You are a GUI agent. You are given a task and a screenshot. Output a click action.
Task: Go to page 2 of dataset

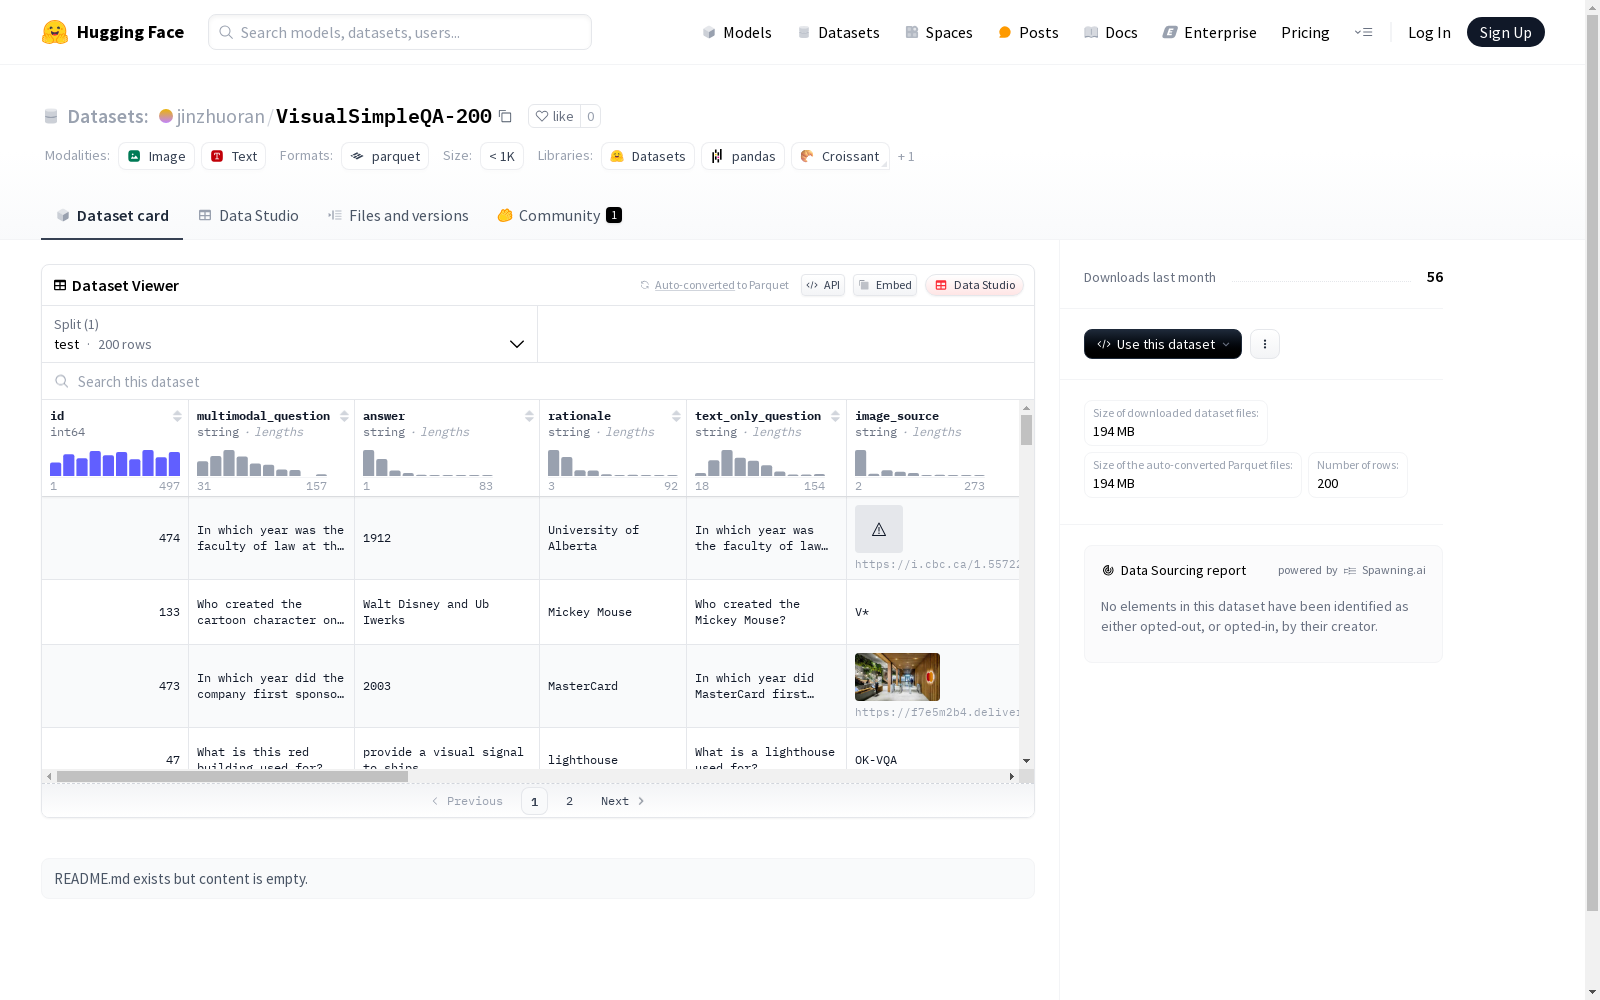click(x=570, y=801)
